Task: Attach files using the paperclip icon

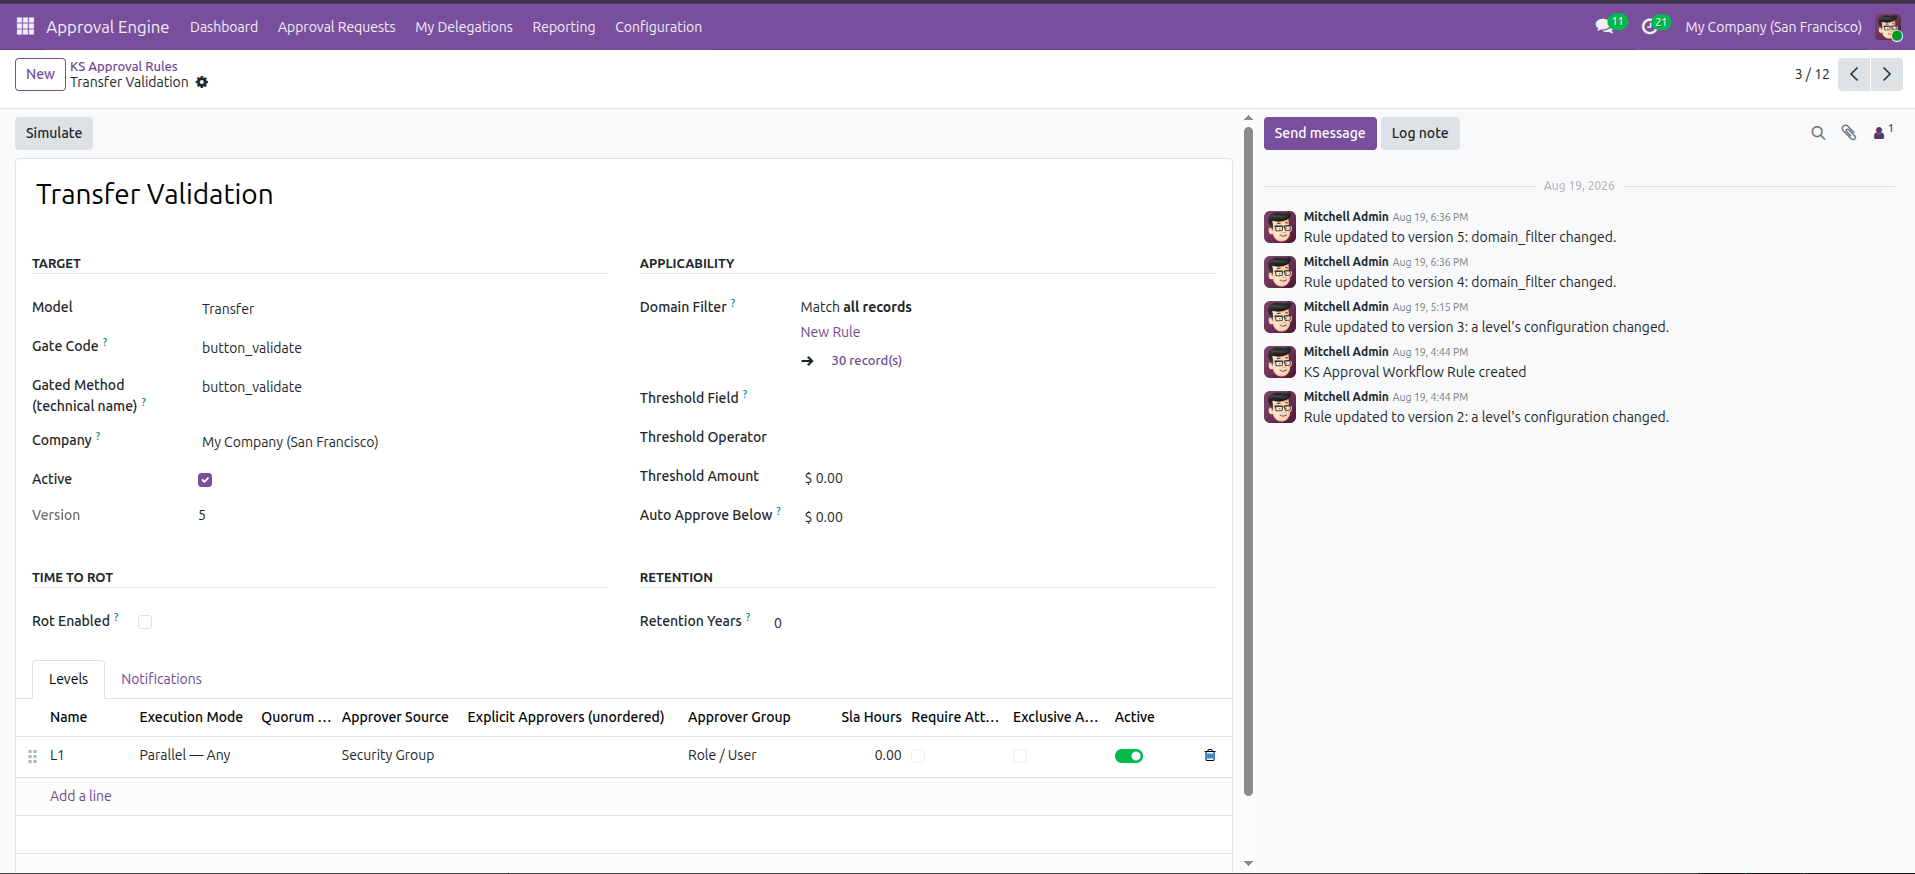Action: click(x=1849, y=133)
